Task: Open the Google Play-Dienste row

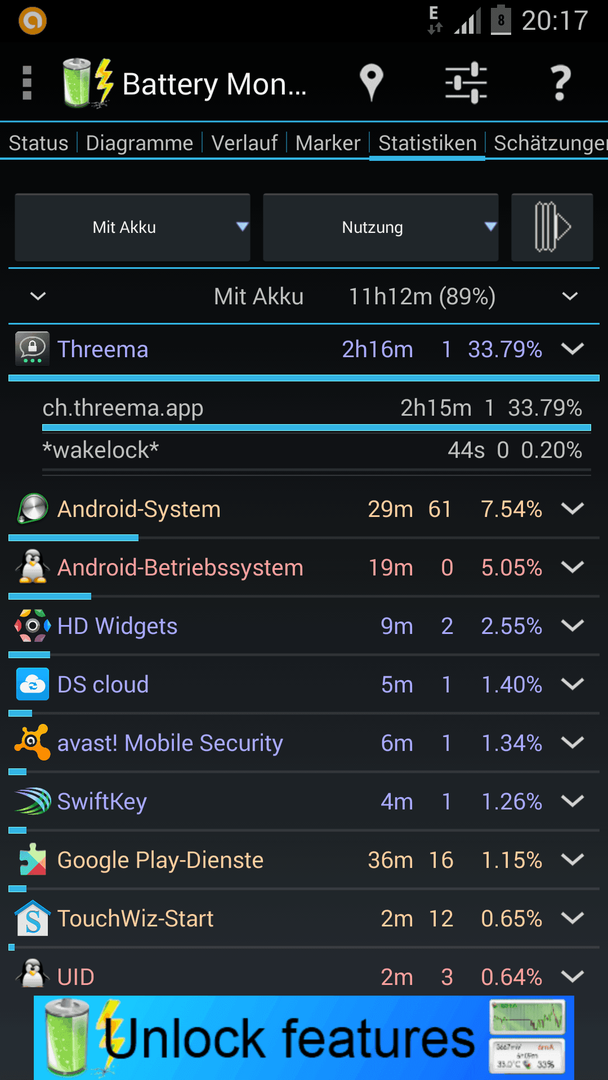Action: (x=304, y=860)
